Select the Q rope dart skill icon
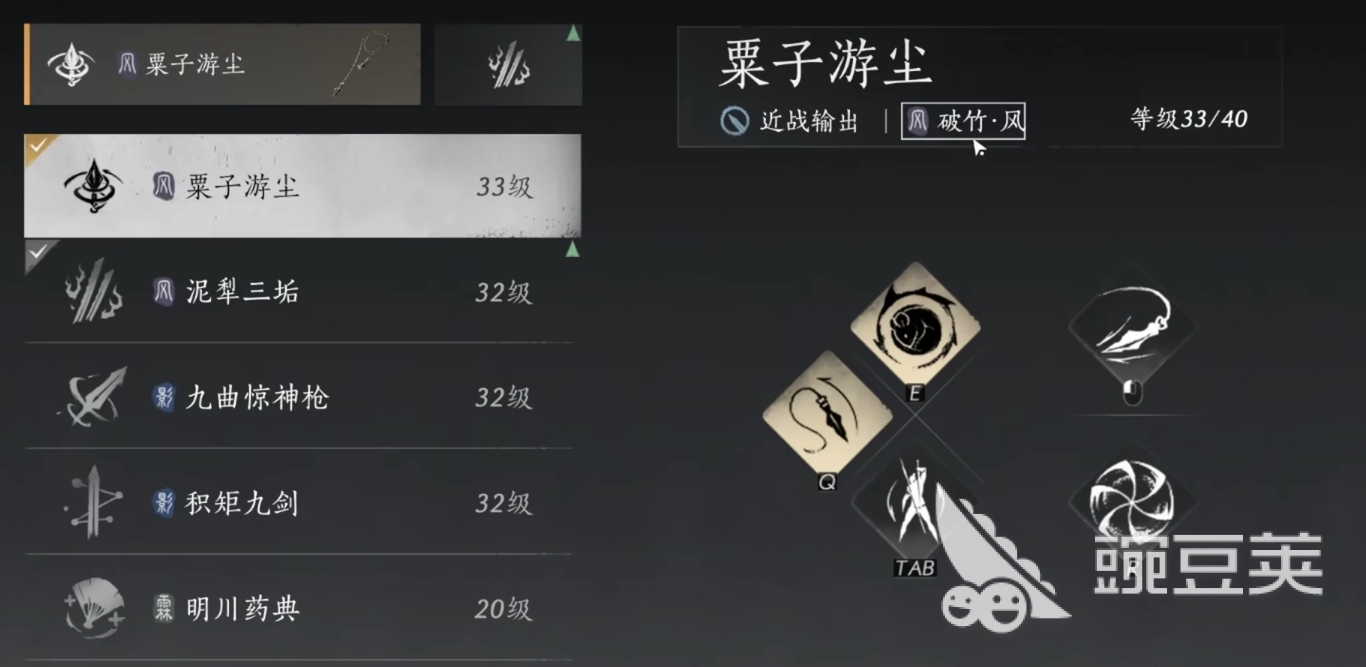Viewport: 1366px width, 667px height. pos(827,415)
